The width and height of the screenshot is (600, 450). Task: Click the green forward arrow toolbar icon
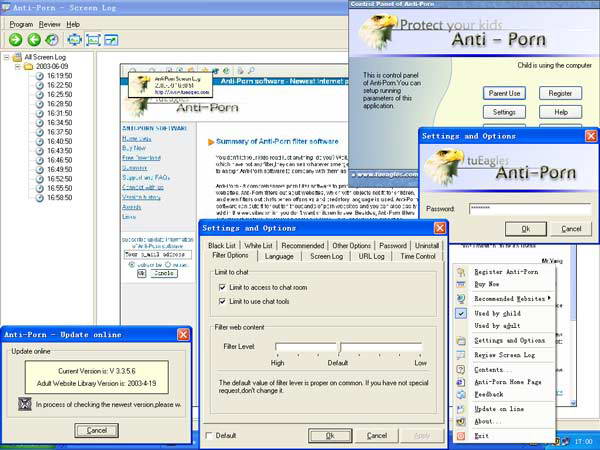[16, 39]
